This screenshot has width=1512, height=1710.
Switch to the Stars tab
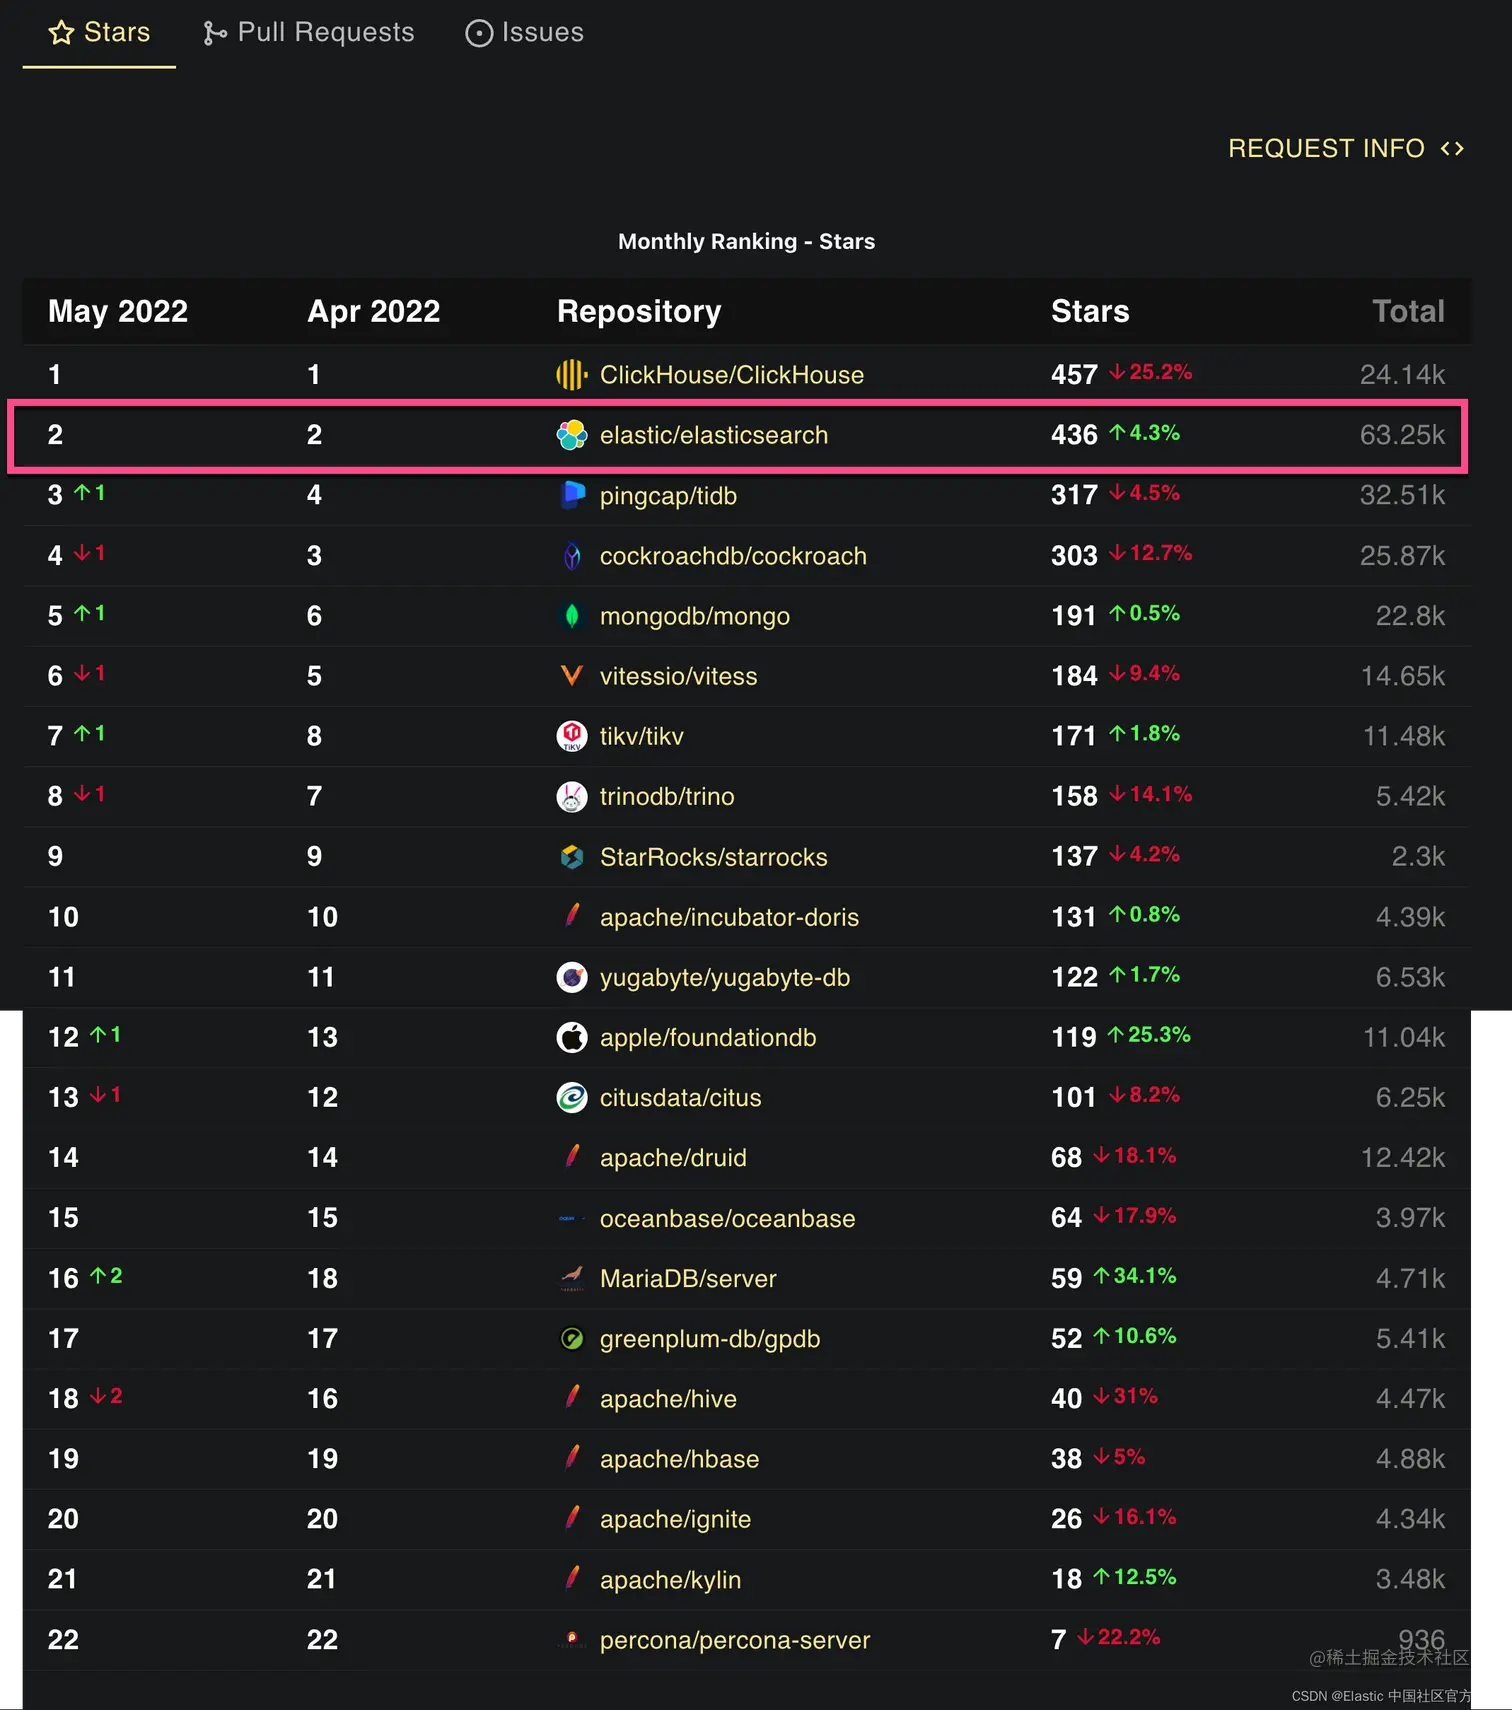point(99,33)
